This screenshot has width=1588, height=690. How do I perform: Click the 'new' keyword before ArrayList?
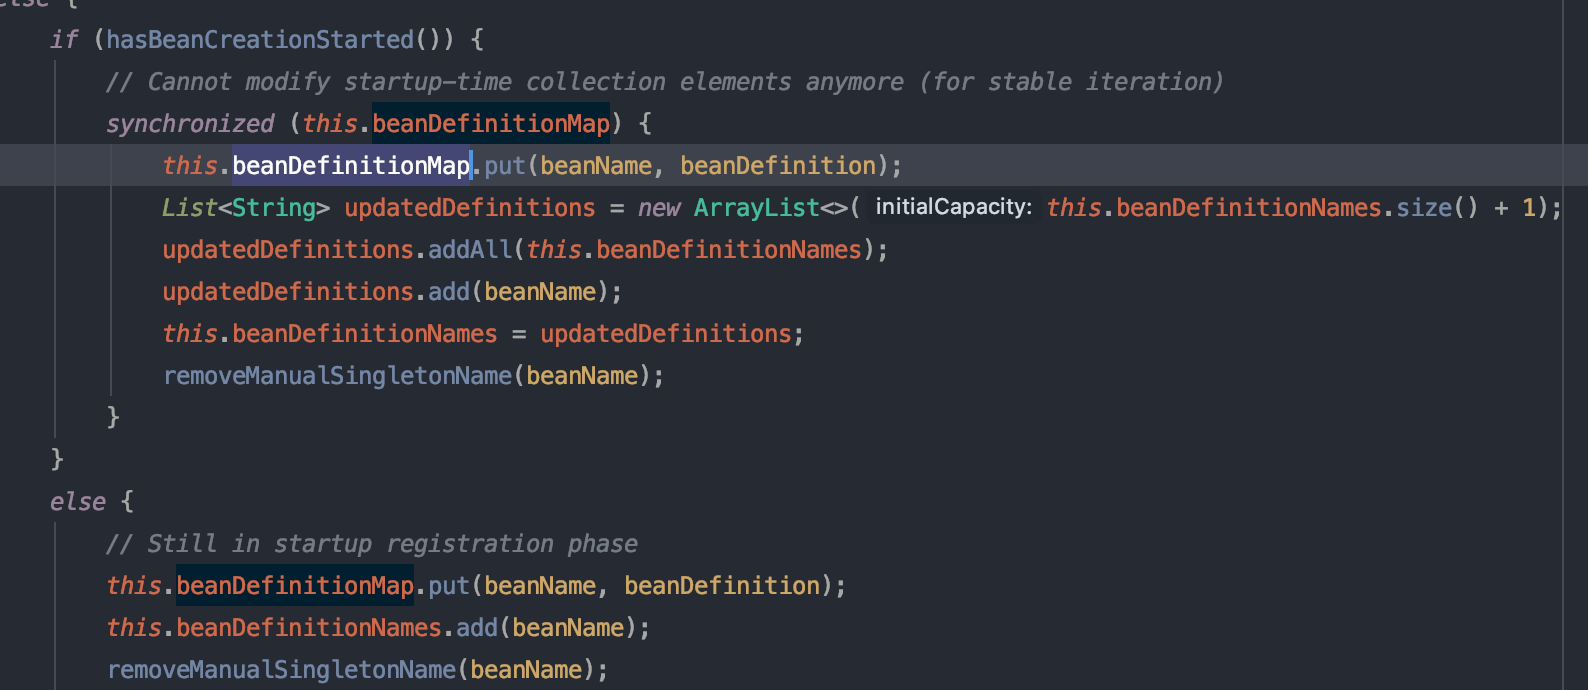(x=659, y=208)
